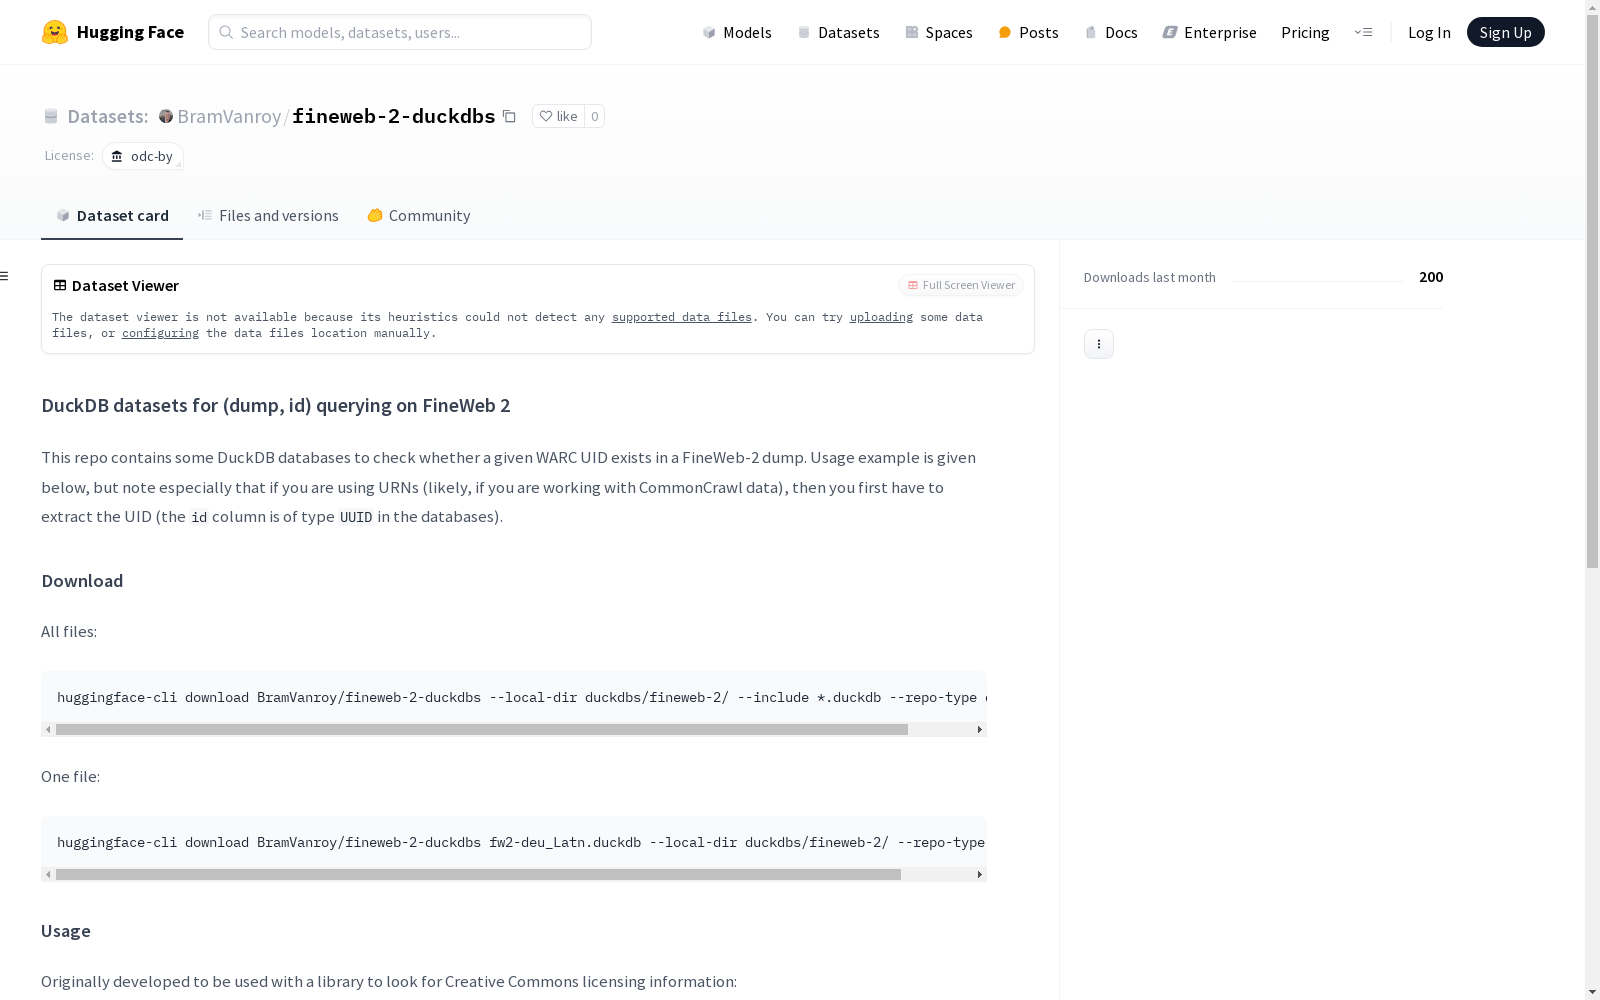Go to Spaces
Viewport: 1600px width, 1000px height.
coord(938,32)
